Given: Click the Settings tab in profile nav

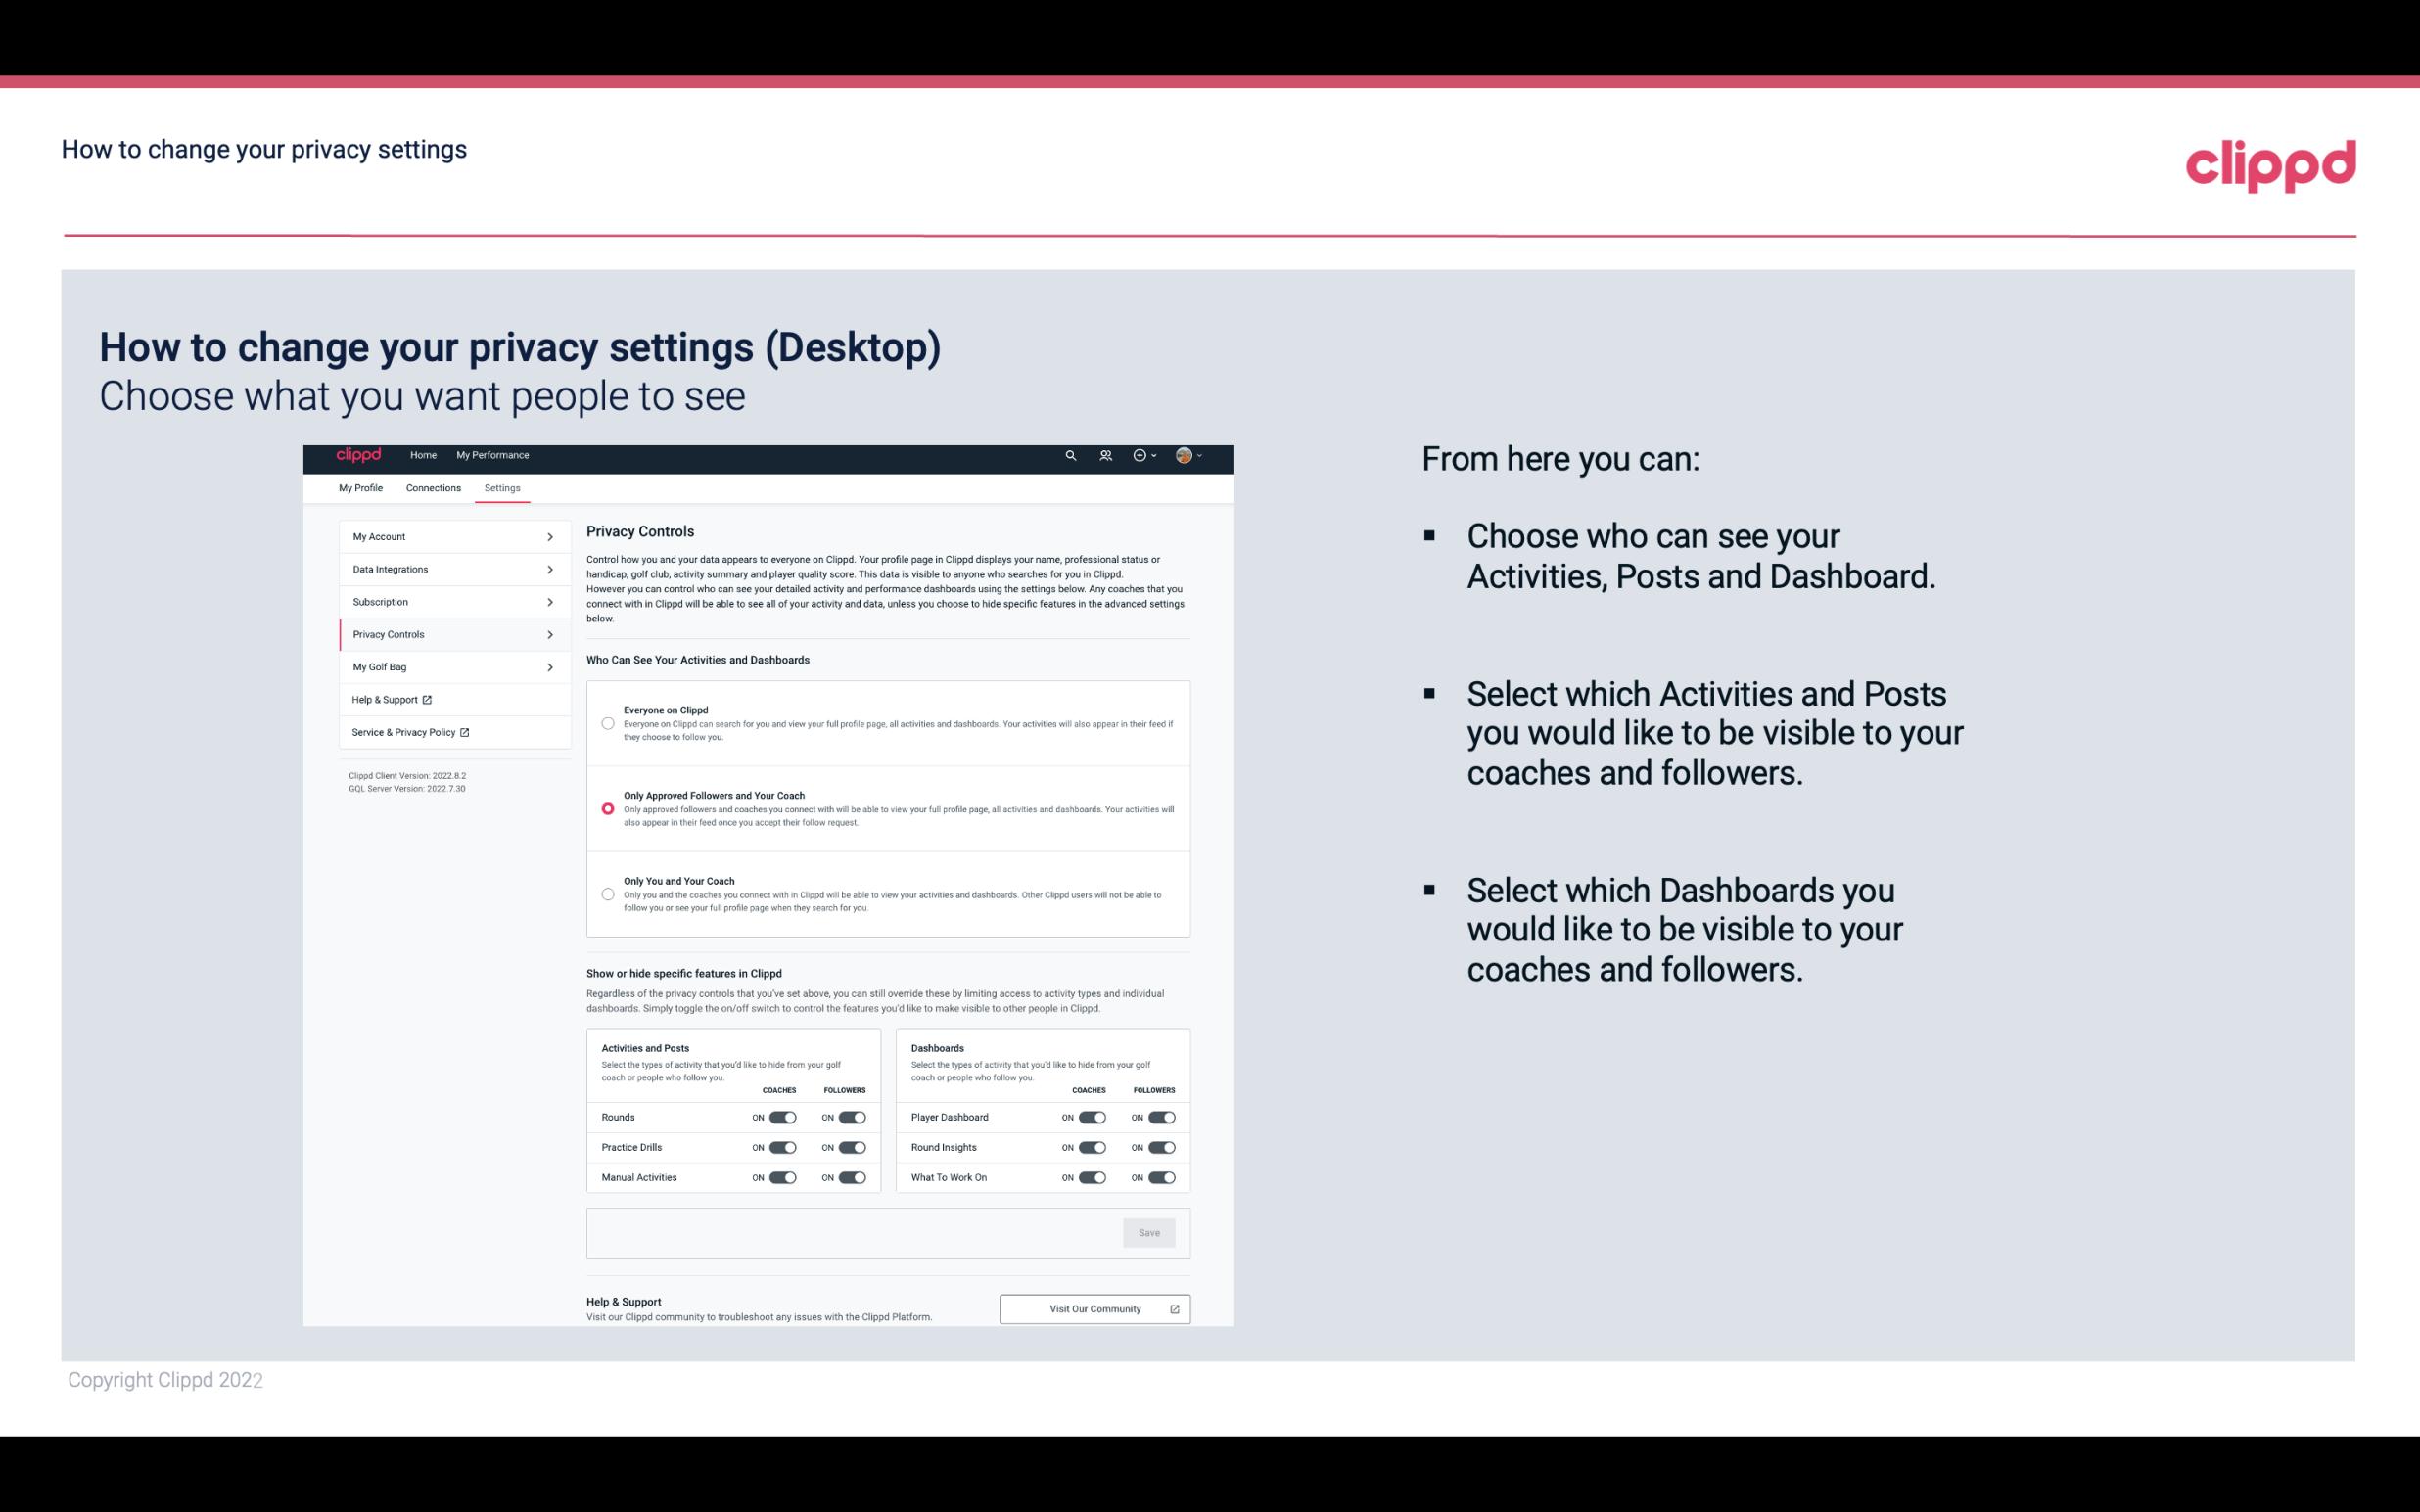Looking at the screenshot, I should (502, 487).
